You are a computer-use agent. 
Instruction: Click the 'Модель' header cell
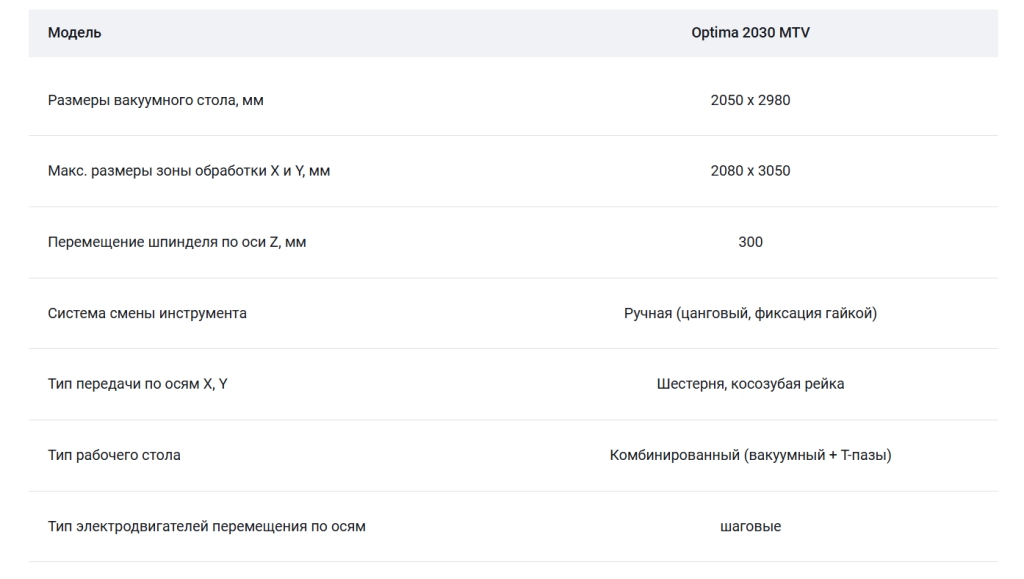(74, 33)
